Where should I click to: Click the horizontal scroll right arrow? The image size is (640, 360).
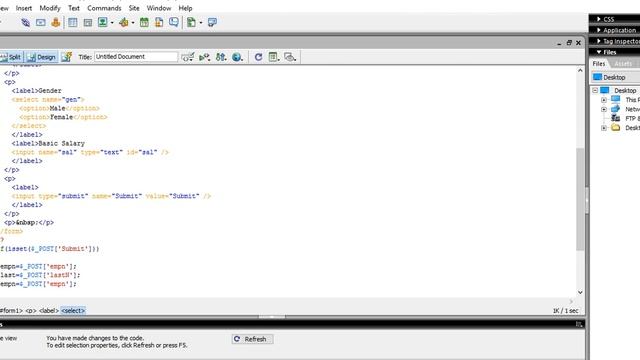571,302
